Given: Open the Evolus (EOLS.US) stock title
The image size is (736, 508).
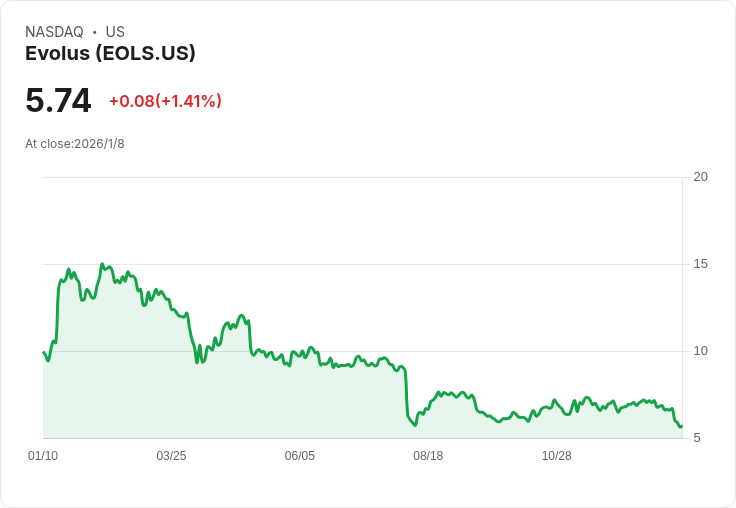Looking at the screenshot, I should [110, 54].
